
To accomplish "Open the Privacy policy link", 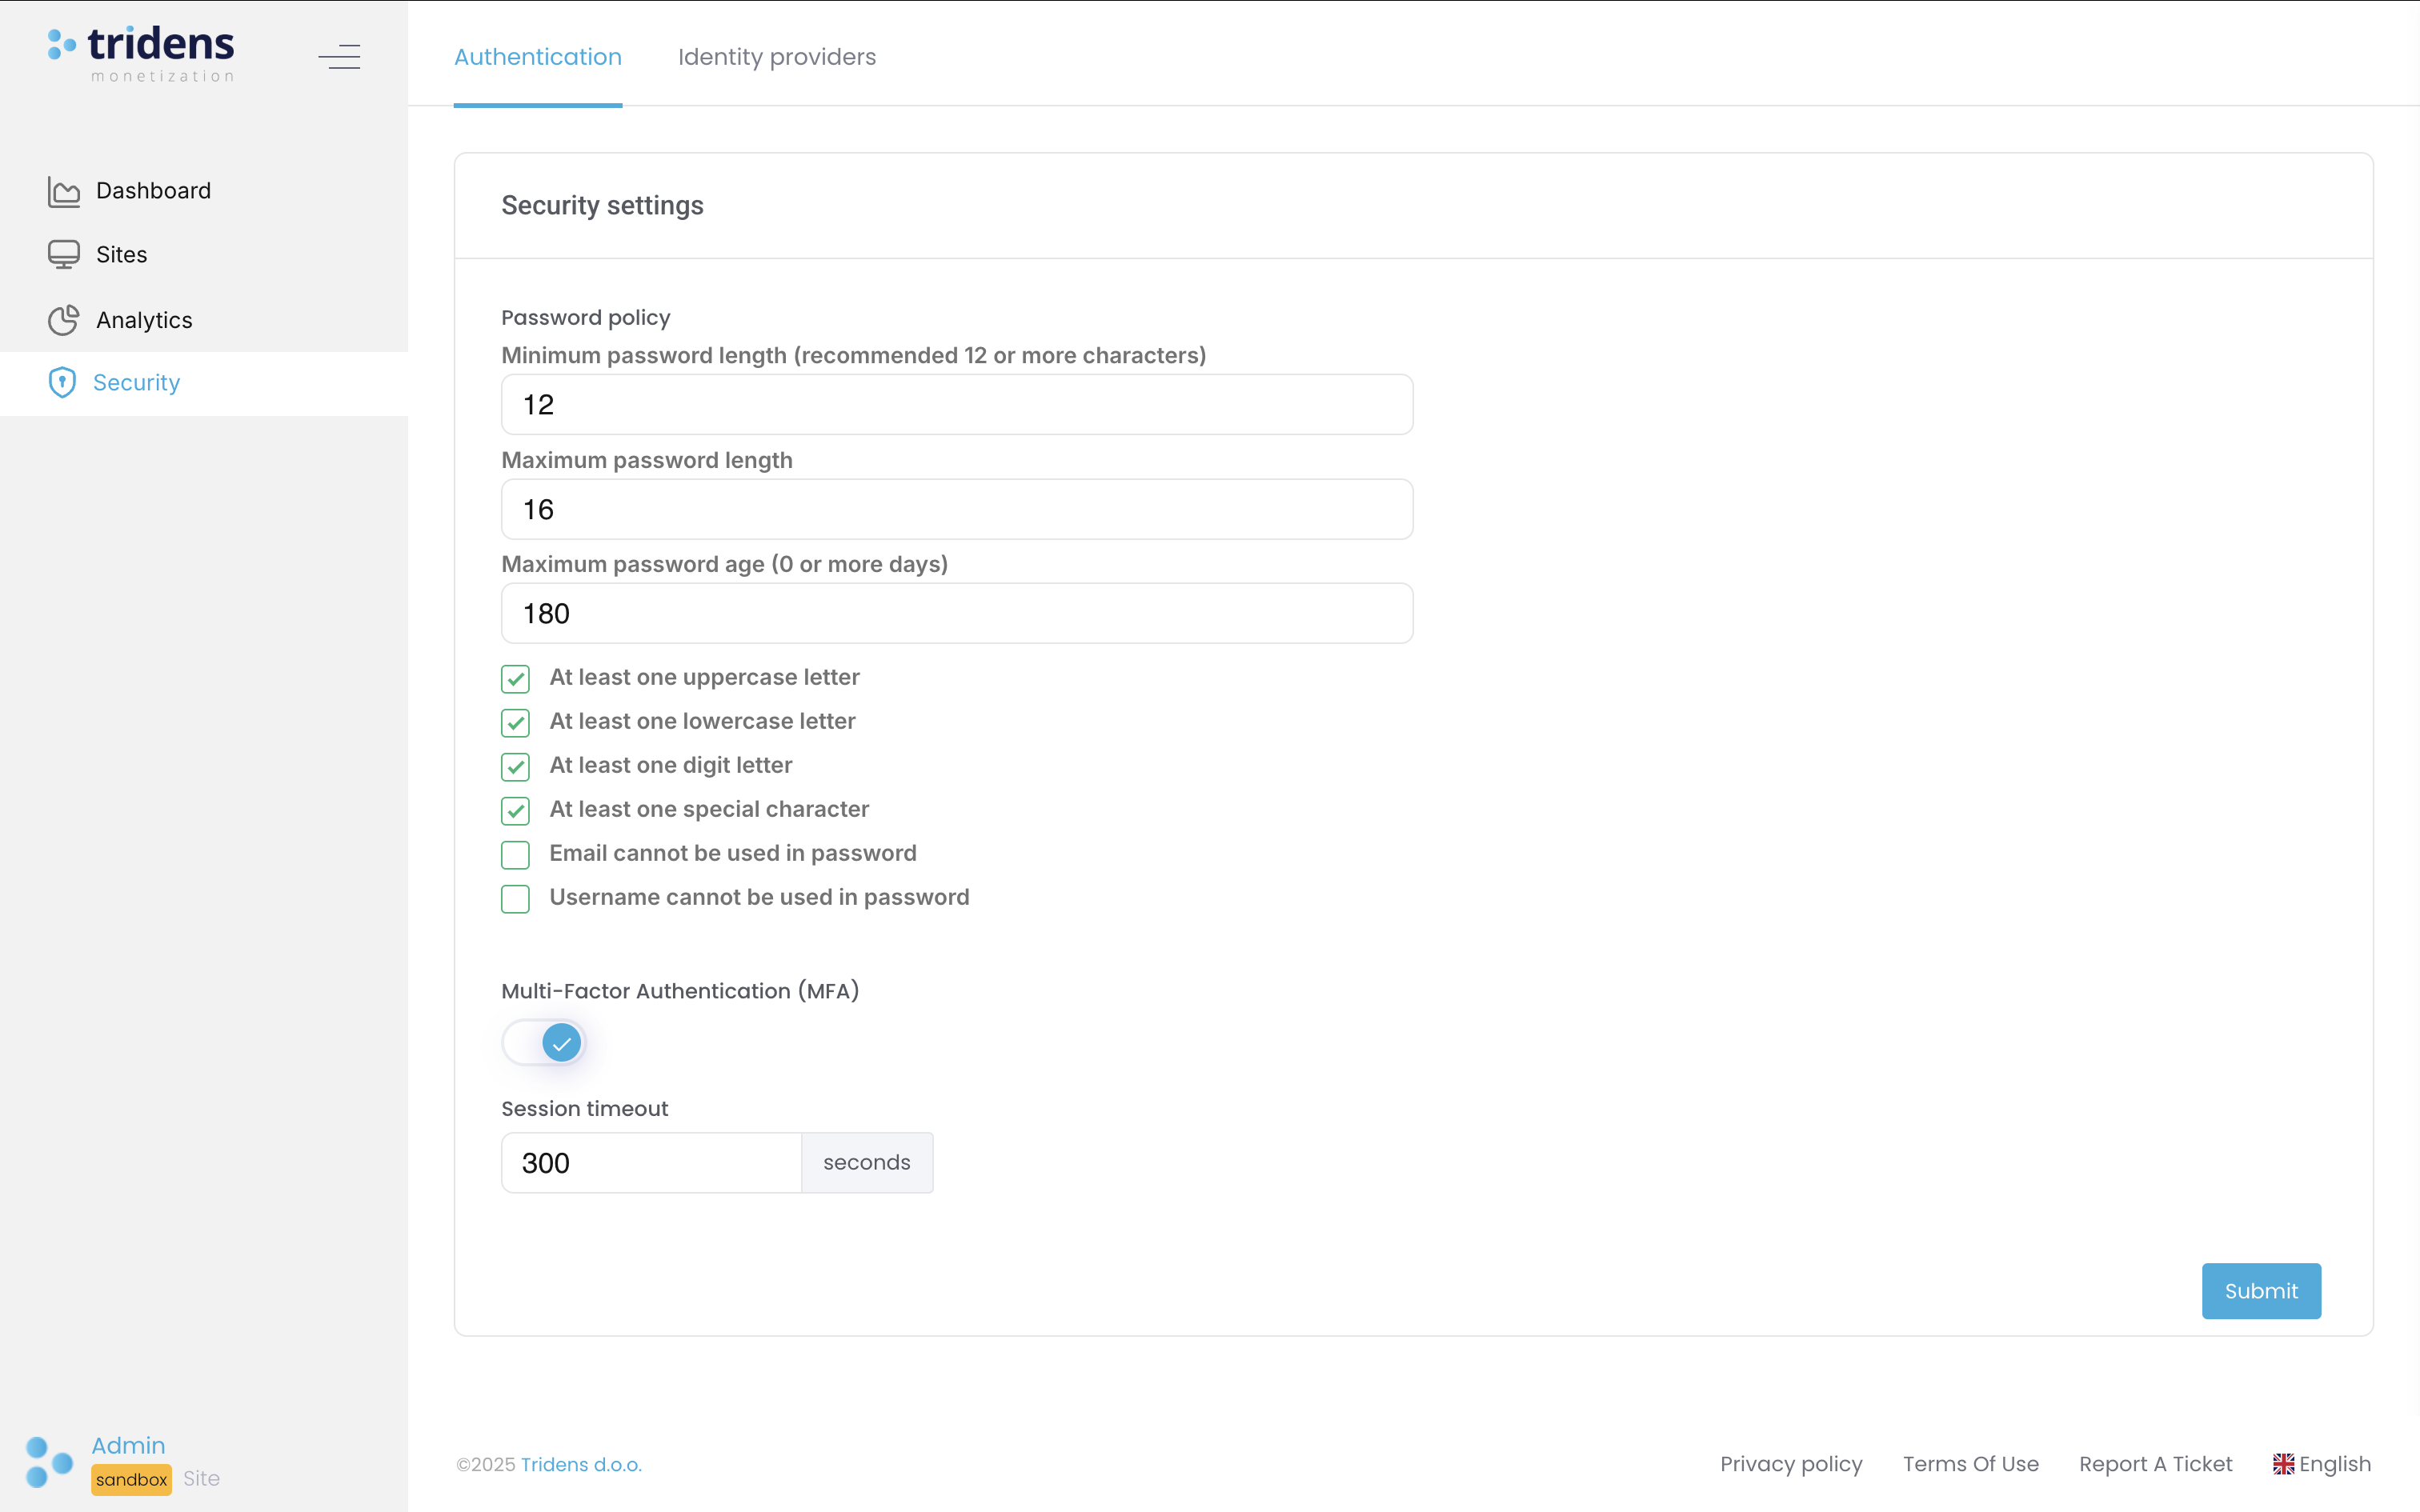I will point(1790,1463).
